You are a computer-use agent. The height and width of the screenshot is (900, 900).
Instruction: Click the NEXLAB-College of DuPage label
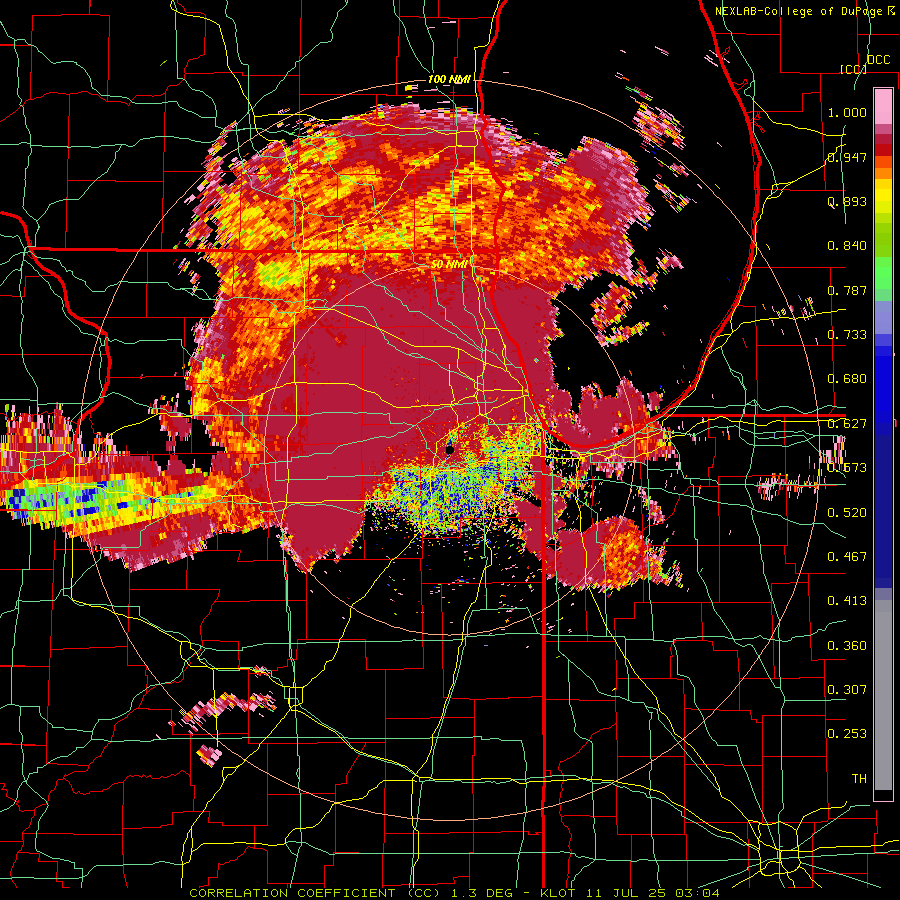point(799,11)
